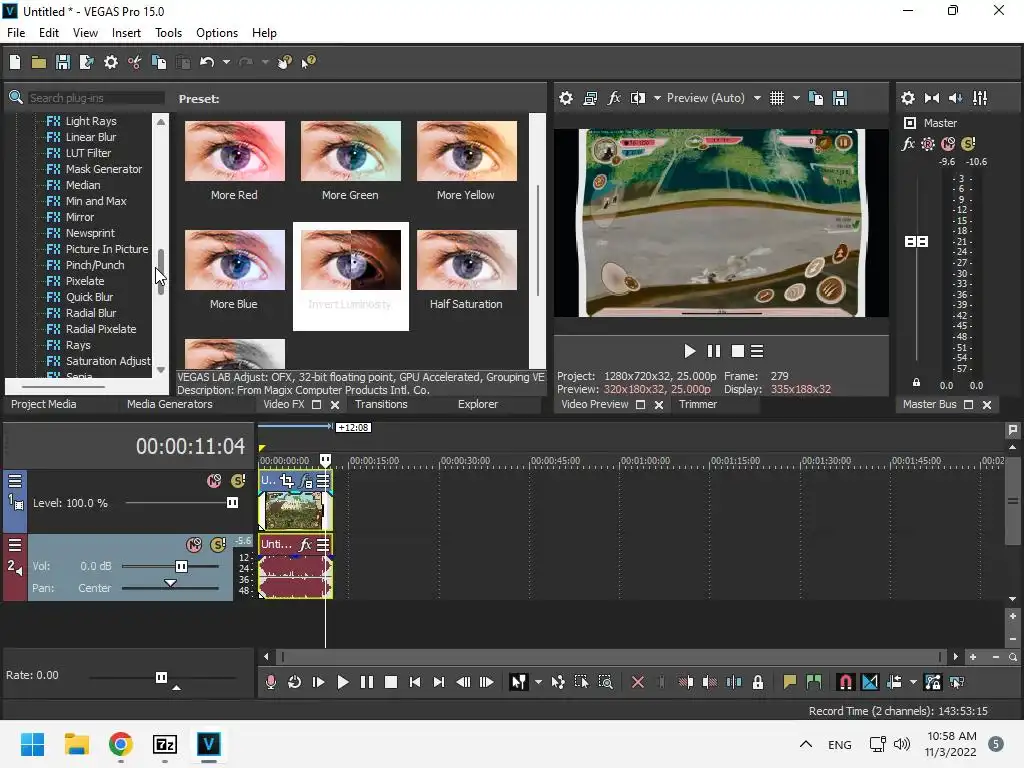Toggle loop playback in transport bar
The width and height of the screenshot is (1024, 768).
pyautogui.click(x=295, y=682)
